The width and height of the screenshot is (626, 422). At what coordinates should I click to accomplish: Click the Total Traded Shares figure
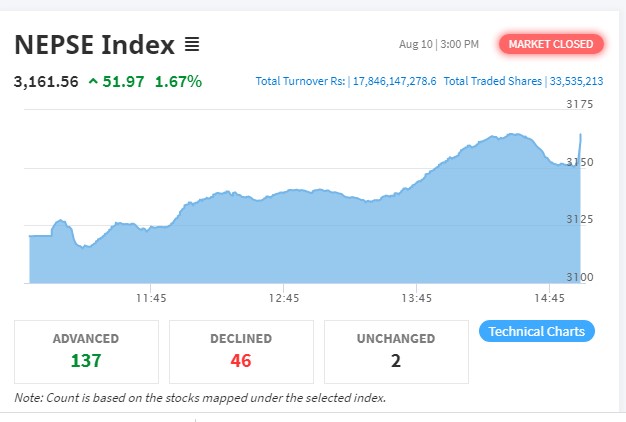click(573, 81)
